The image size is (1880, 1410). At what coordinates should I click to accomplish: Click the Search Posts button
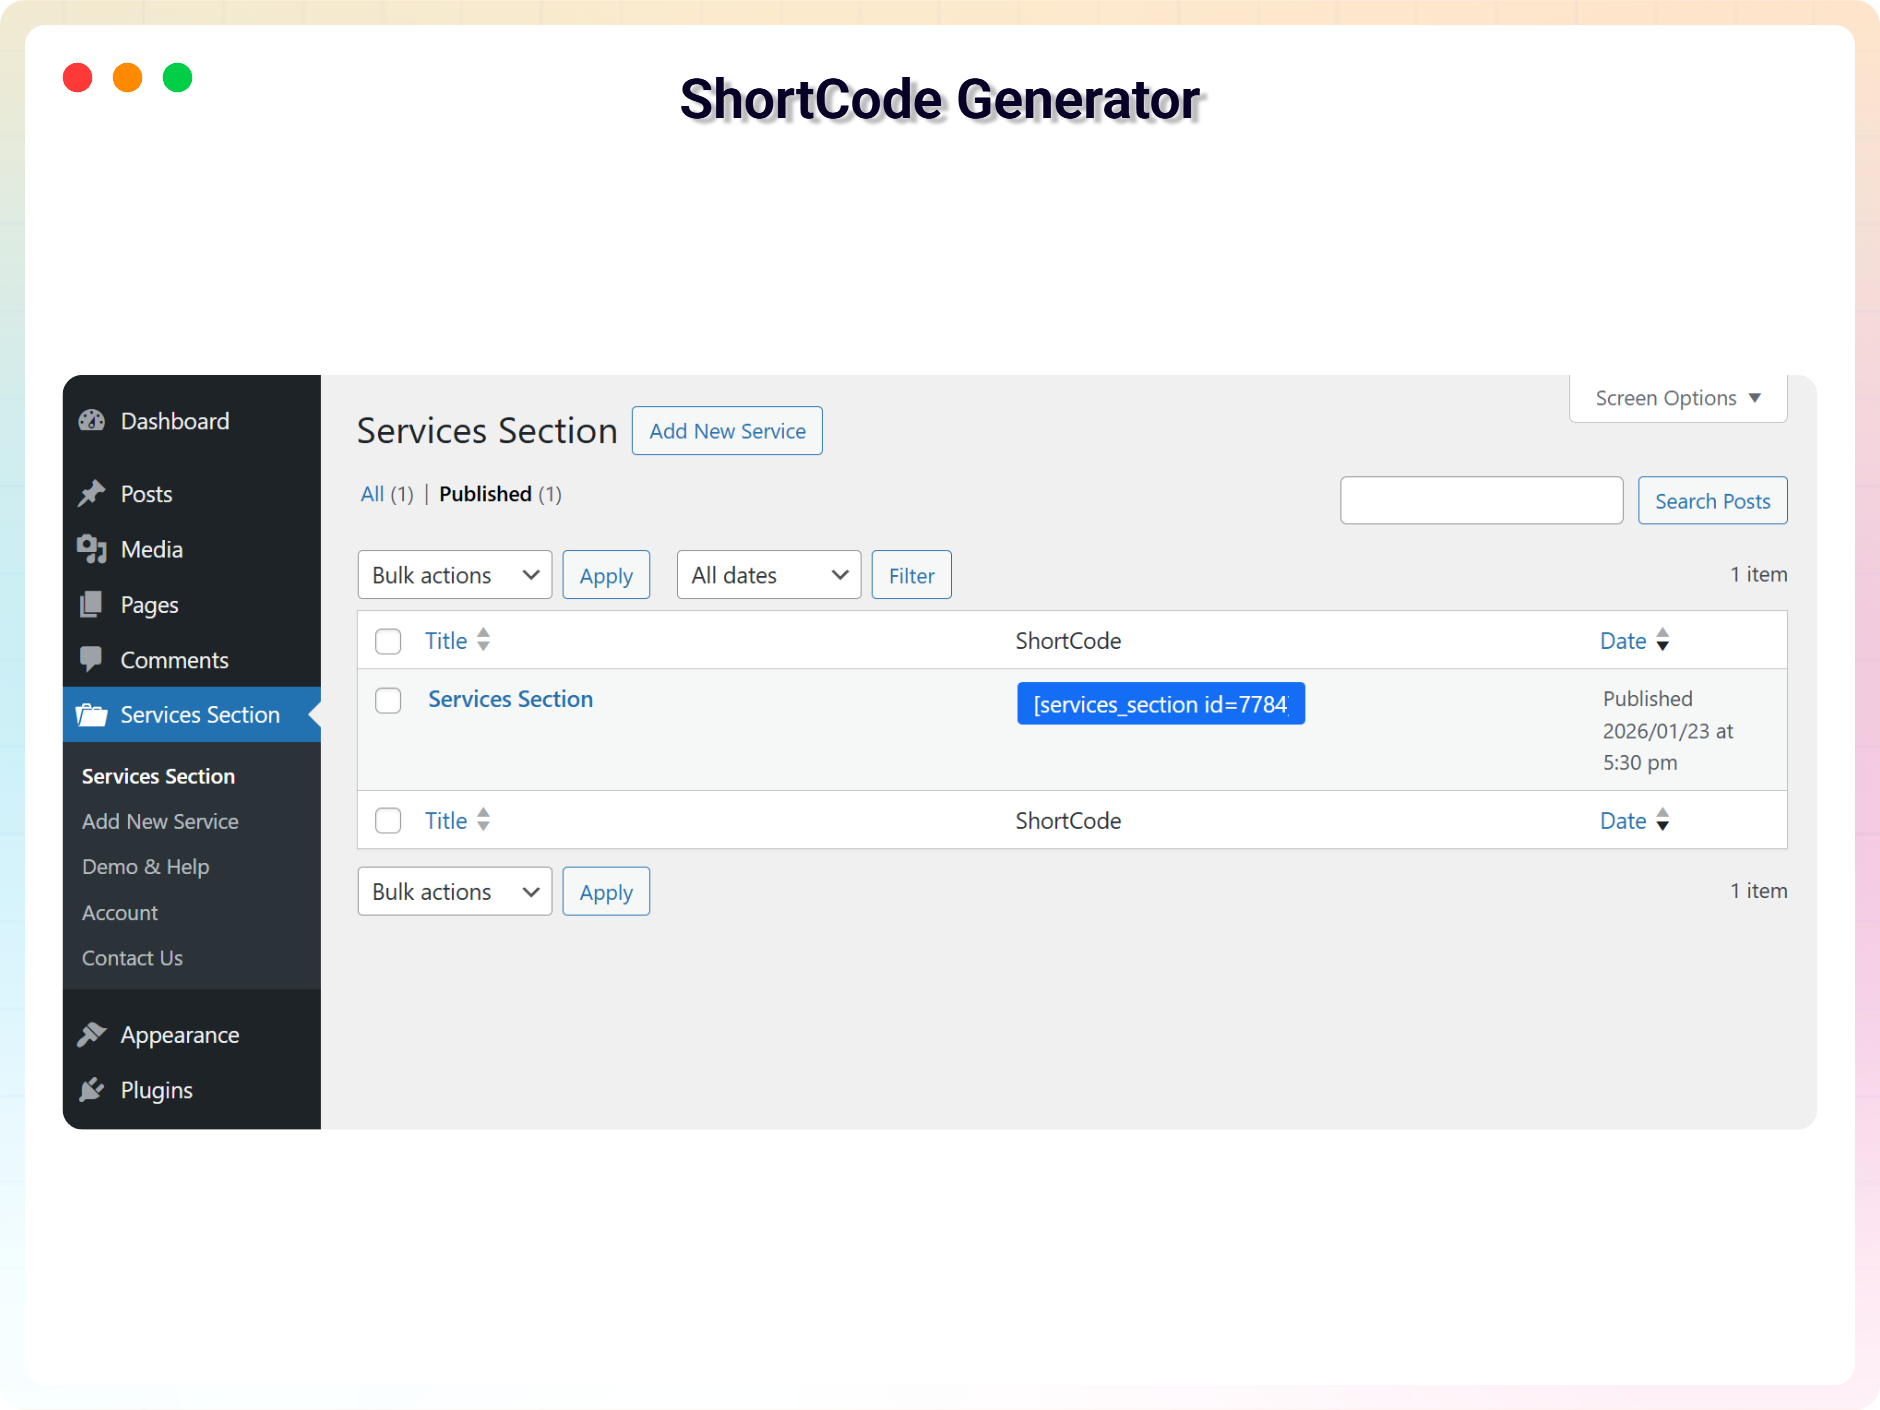coord(1712,501)
